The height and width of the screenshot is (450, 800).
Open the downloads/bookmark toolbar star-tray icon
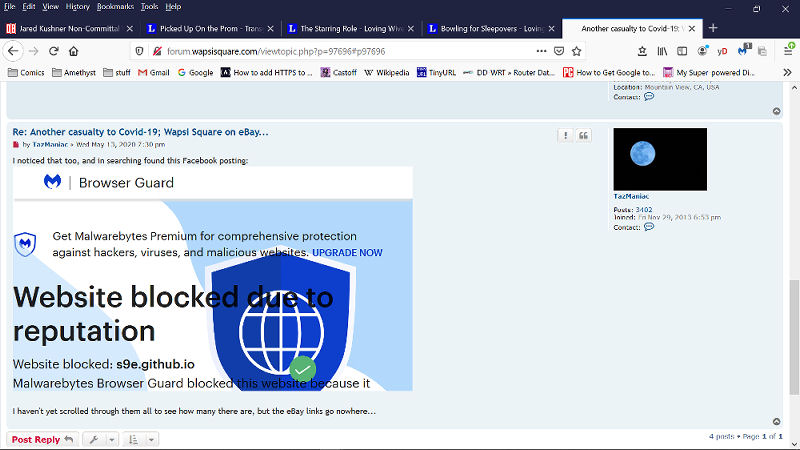click(642, 51)
